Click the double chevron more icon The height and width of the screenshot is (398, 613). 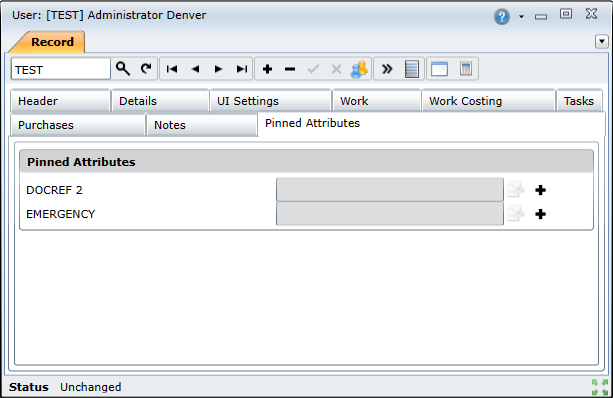[x=387, y=69]
